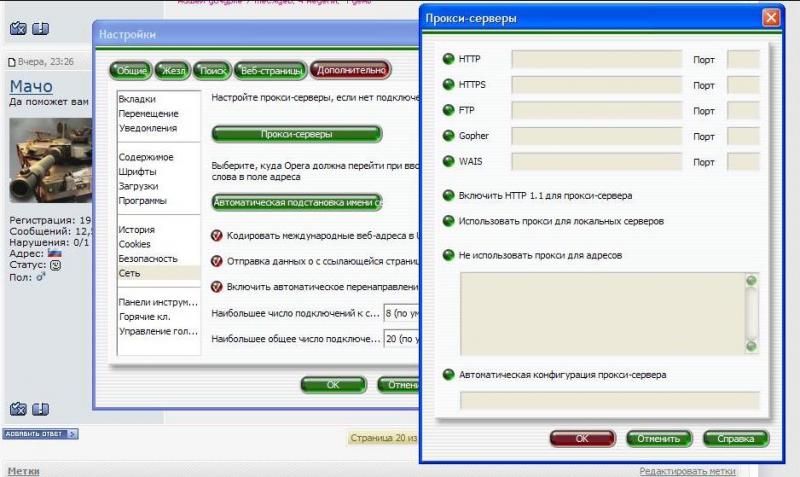Click the flag icon next to Адрес
800x477 pixels.
pyautogui.click(x=54, y=253)
